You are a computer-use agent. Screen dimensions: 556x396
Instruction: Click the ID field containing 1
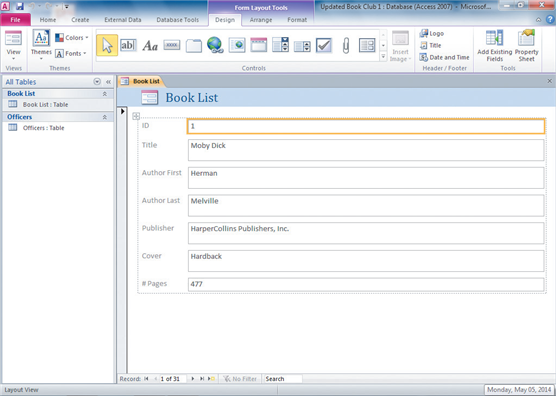366,127
